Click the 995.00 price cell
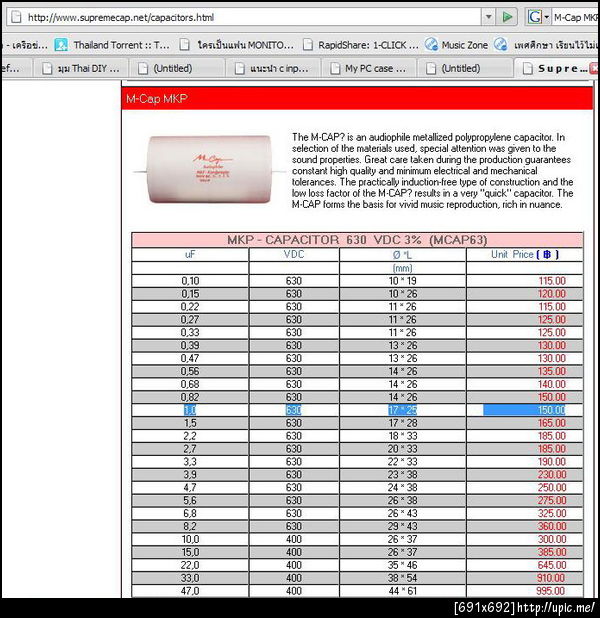 [525, 591]
